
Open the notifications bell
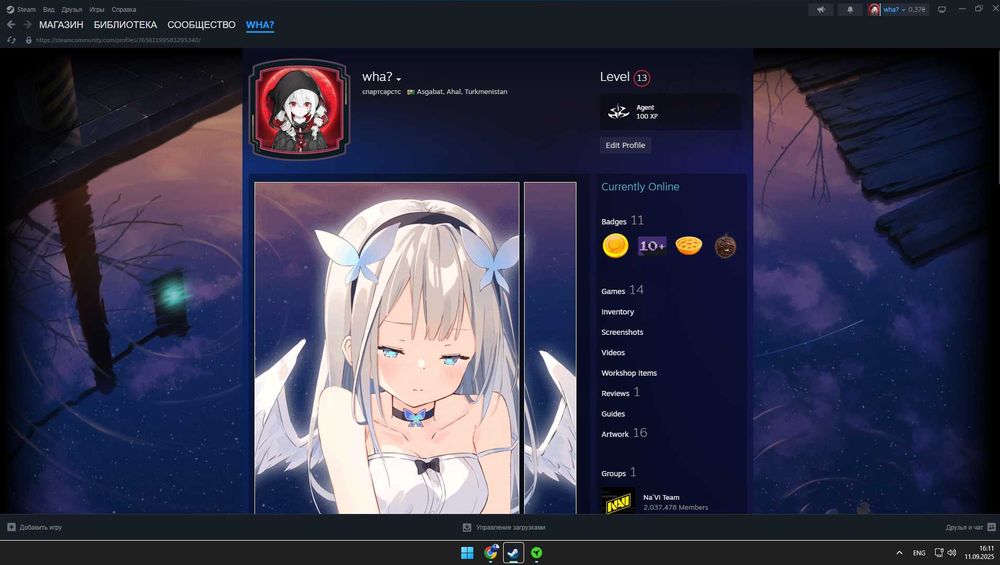click(849, 10)
